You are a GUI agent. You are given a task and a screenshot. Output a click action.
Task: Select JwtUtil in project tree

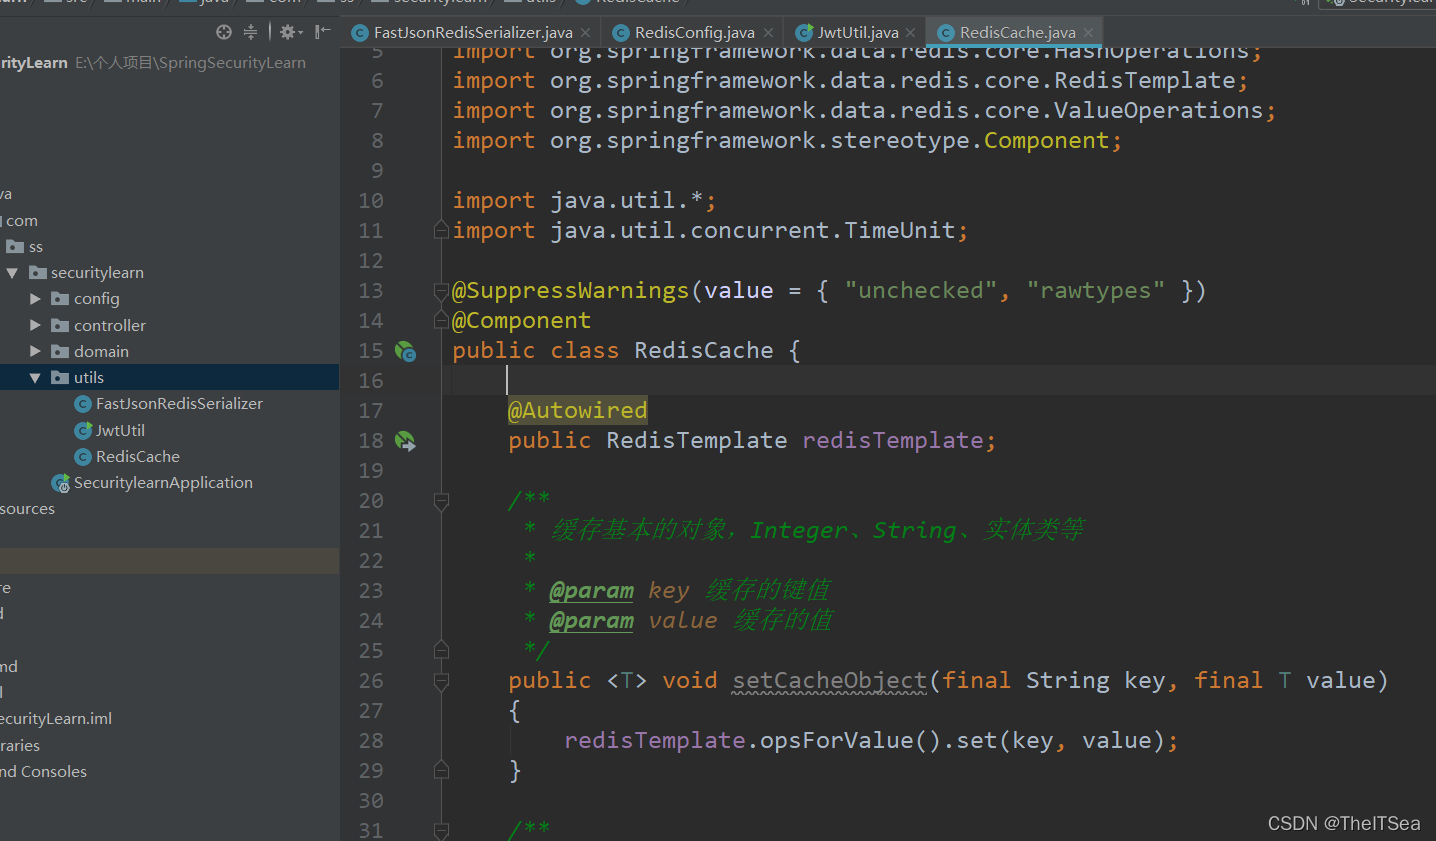pos(120,430)
